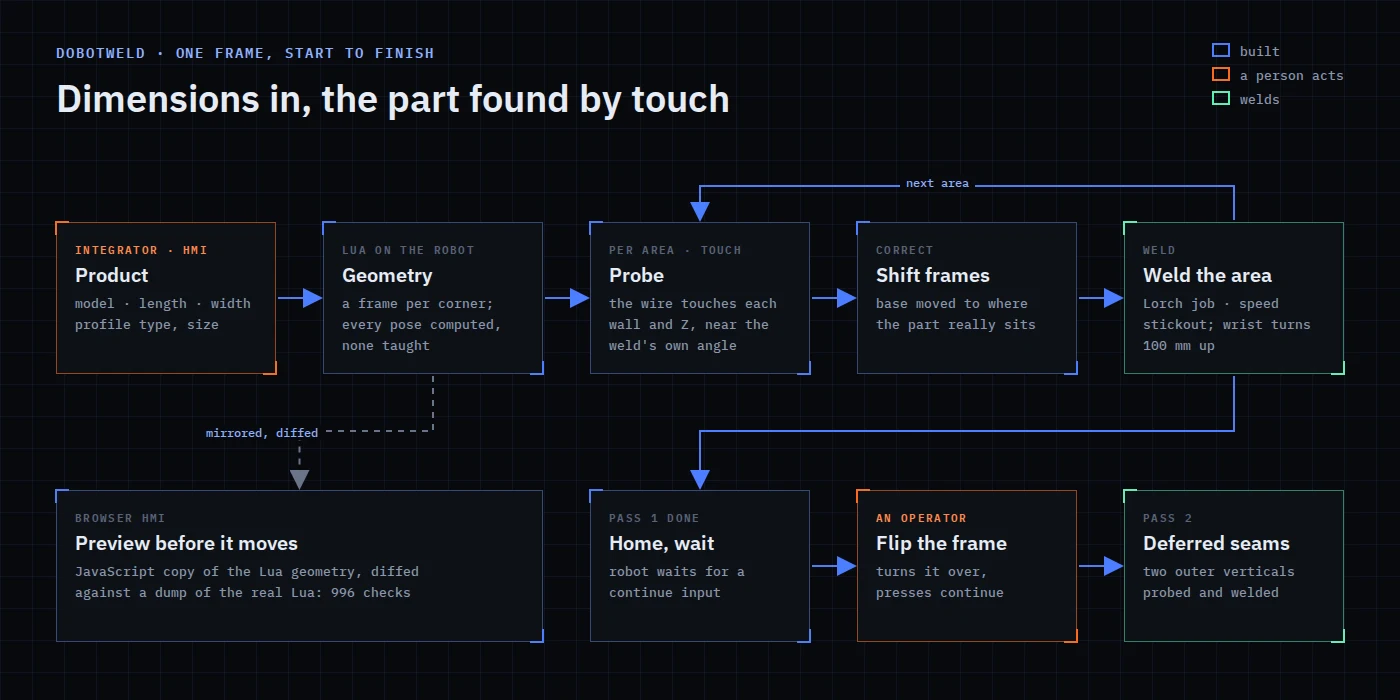1400x700 pixels.
Task: Click the 'PER AREA · TOUCH' tag
Action: tap(675, 250)
